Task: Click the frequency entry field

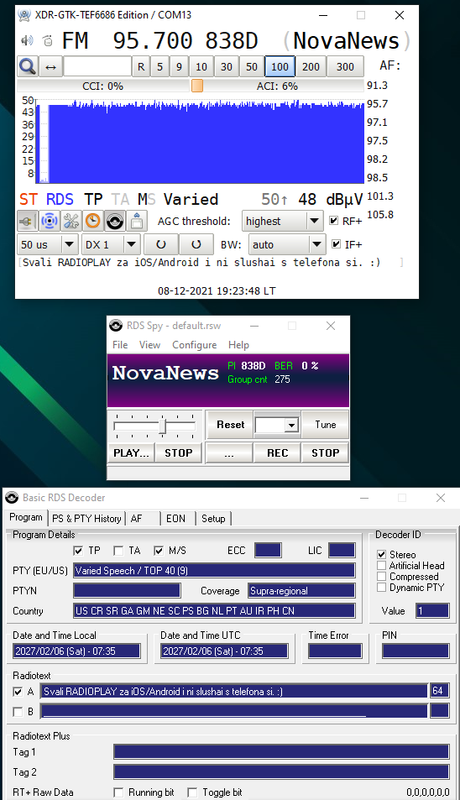Action: coord(97,66)
